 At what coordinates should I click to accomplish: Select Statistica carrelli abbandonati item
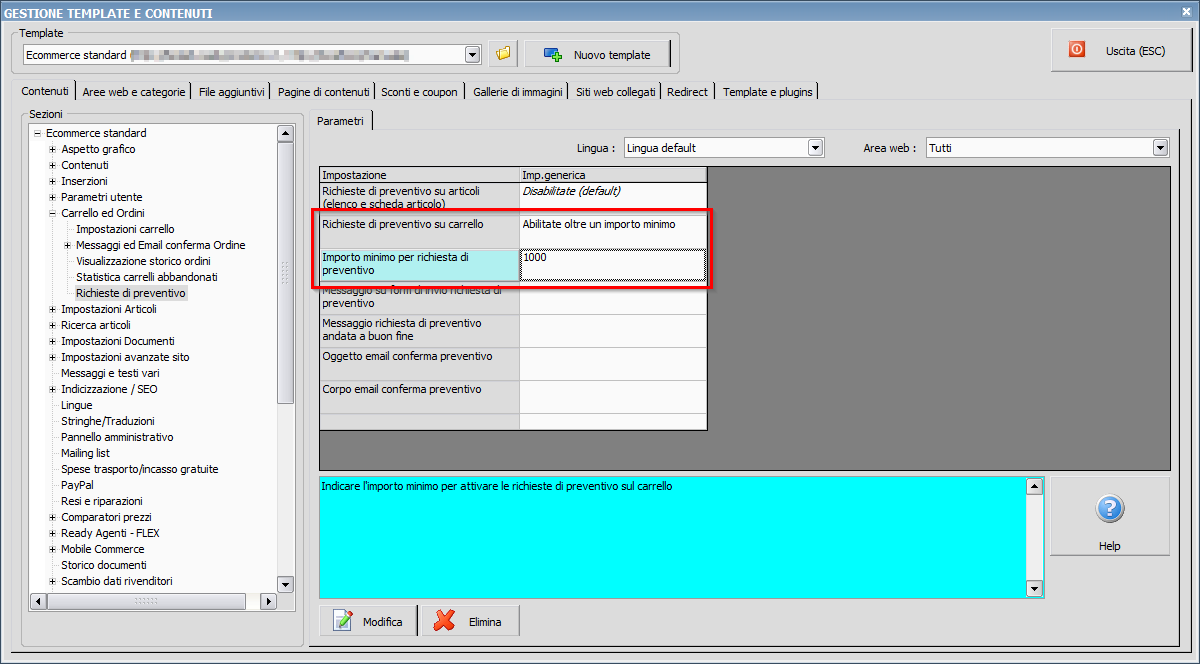147,277
